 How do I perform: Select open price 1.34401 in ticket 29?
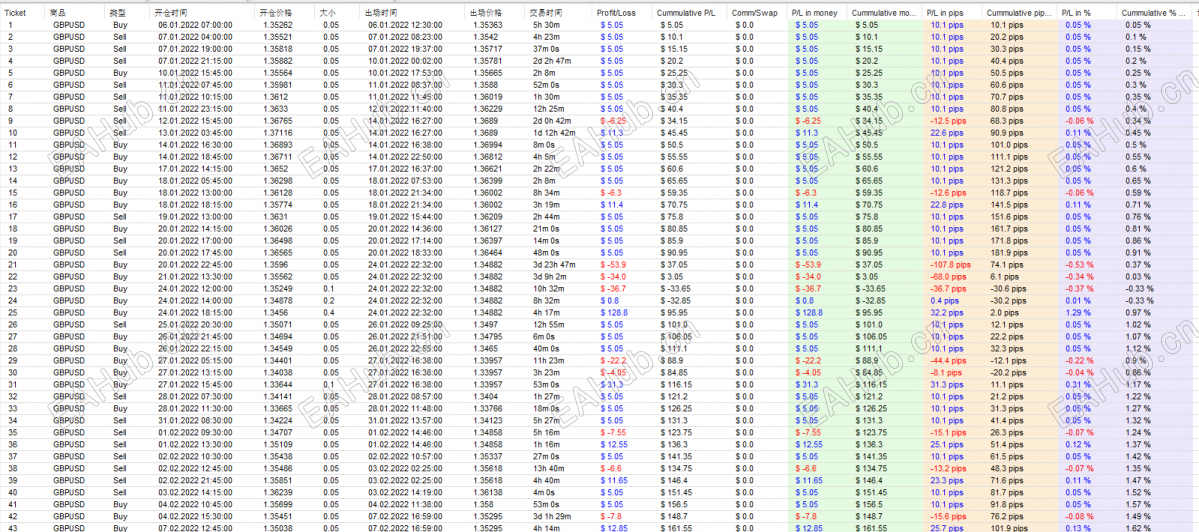click(x=276, y=359)
